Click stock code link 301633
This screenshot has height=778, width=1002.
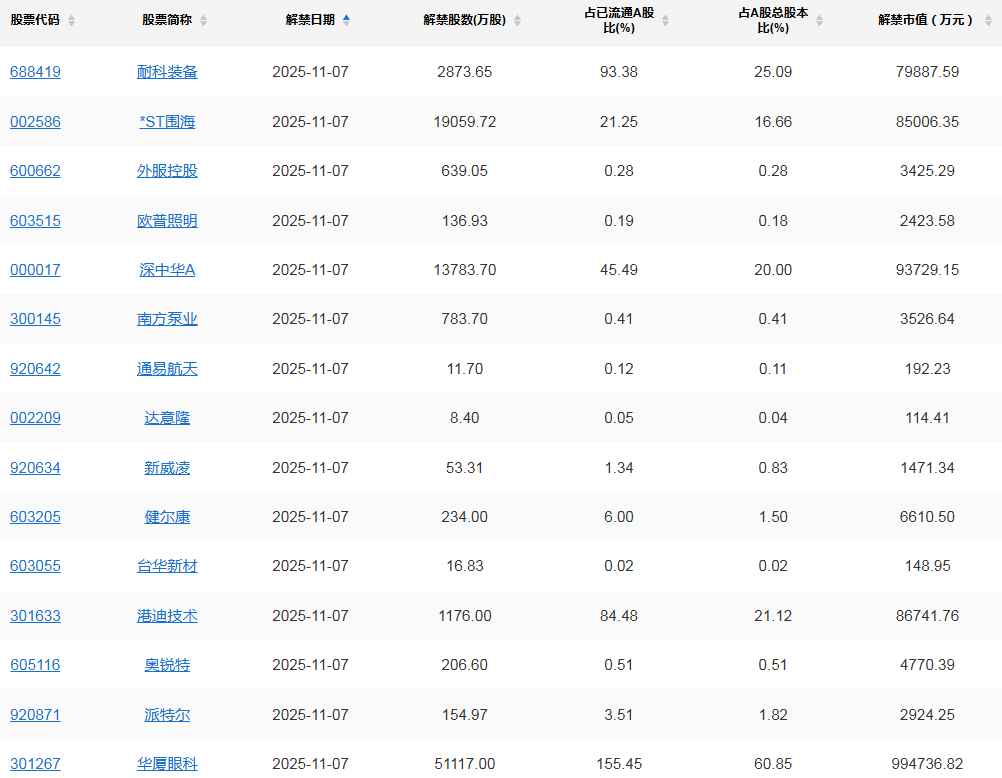(35, 616)
